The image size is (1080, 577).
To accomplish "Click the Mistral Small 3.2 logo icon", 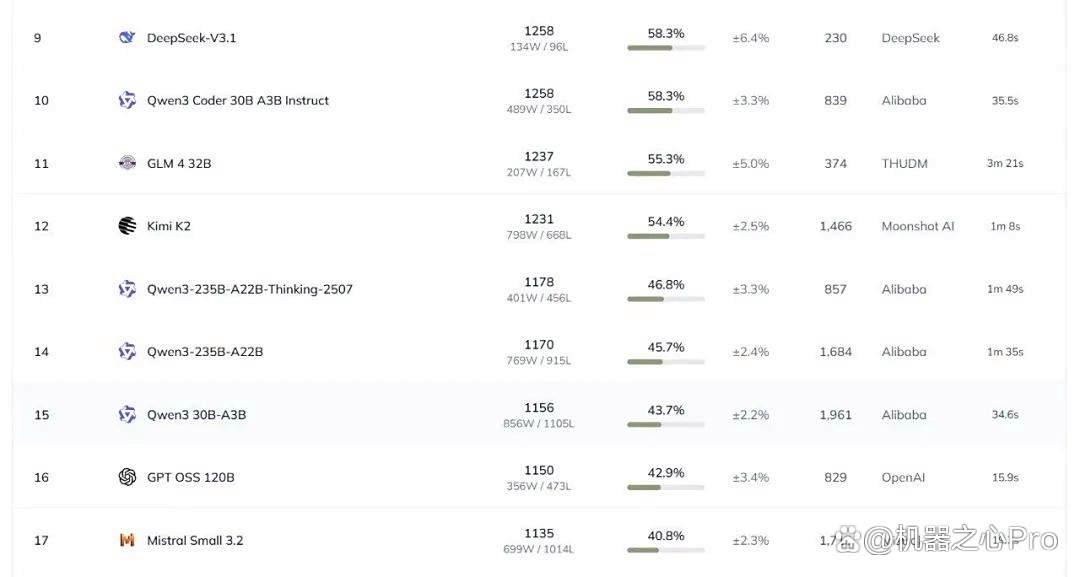I will [127, 541].
